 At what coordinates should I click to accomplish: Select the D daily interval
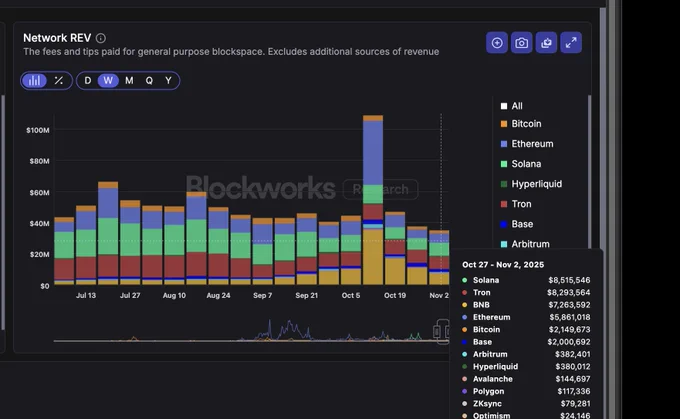tap(88, 81)
